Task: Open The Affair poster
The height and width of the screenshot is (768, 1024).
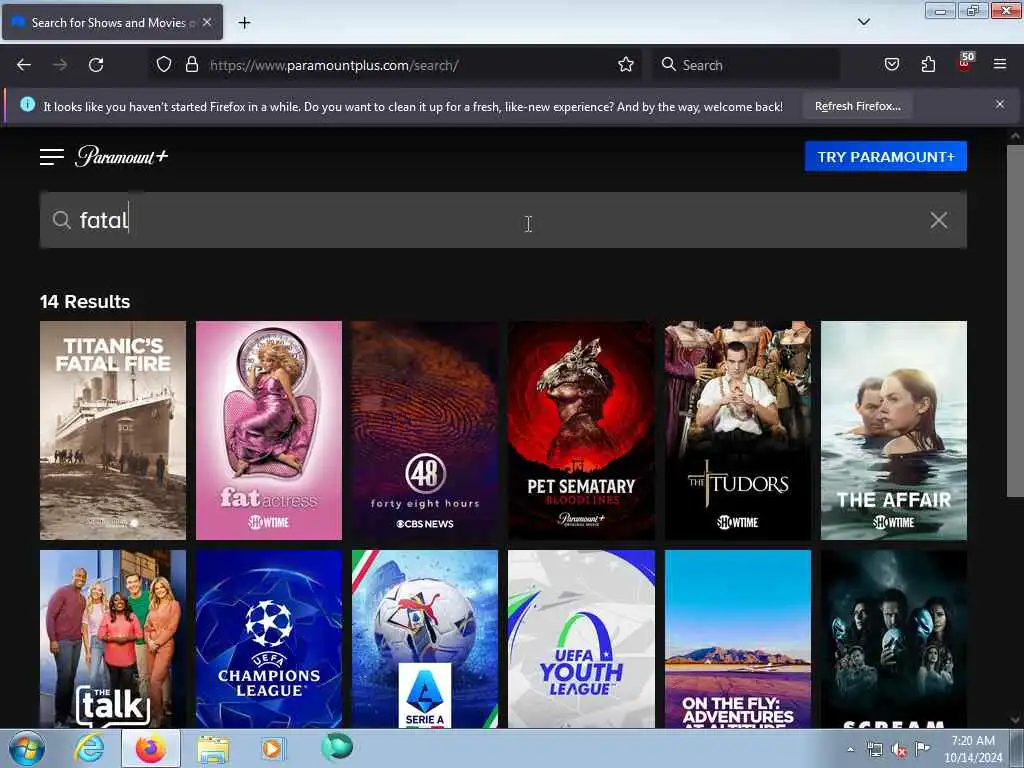Action: pos(894,430)
